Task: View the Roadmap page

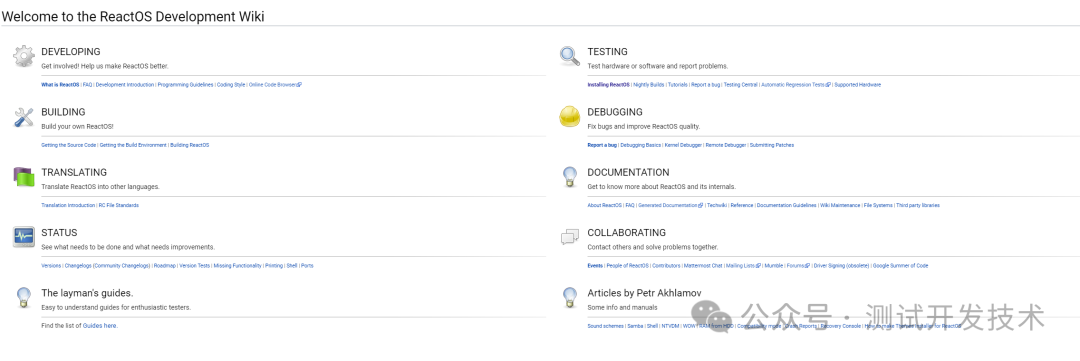Action: 165,265
